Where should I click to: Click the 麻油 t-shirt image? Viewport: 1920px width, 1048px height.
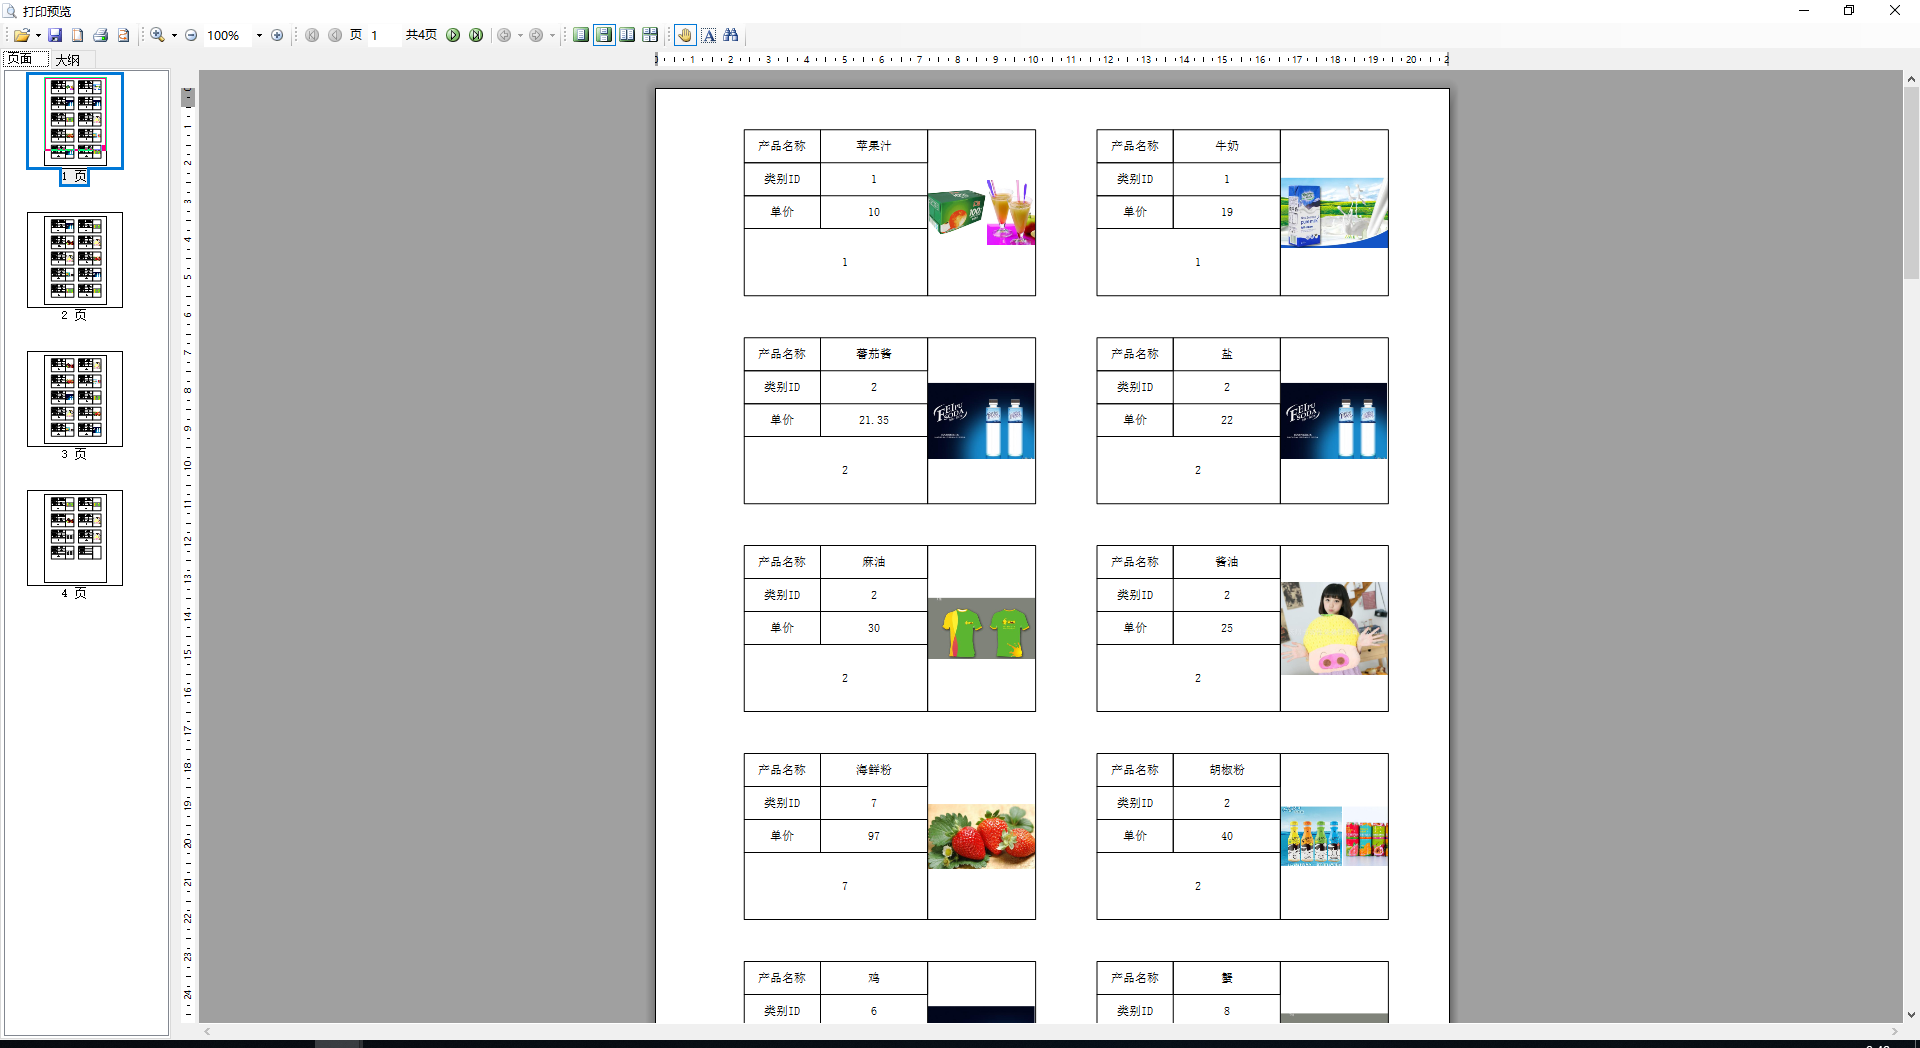(x=981, y=628)
